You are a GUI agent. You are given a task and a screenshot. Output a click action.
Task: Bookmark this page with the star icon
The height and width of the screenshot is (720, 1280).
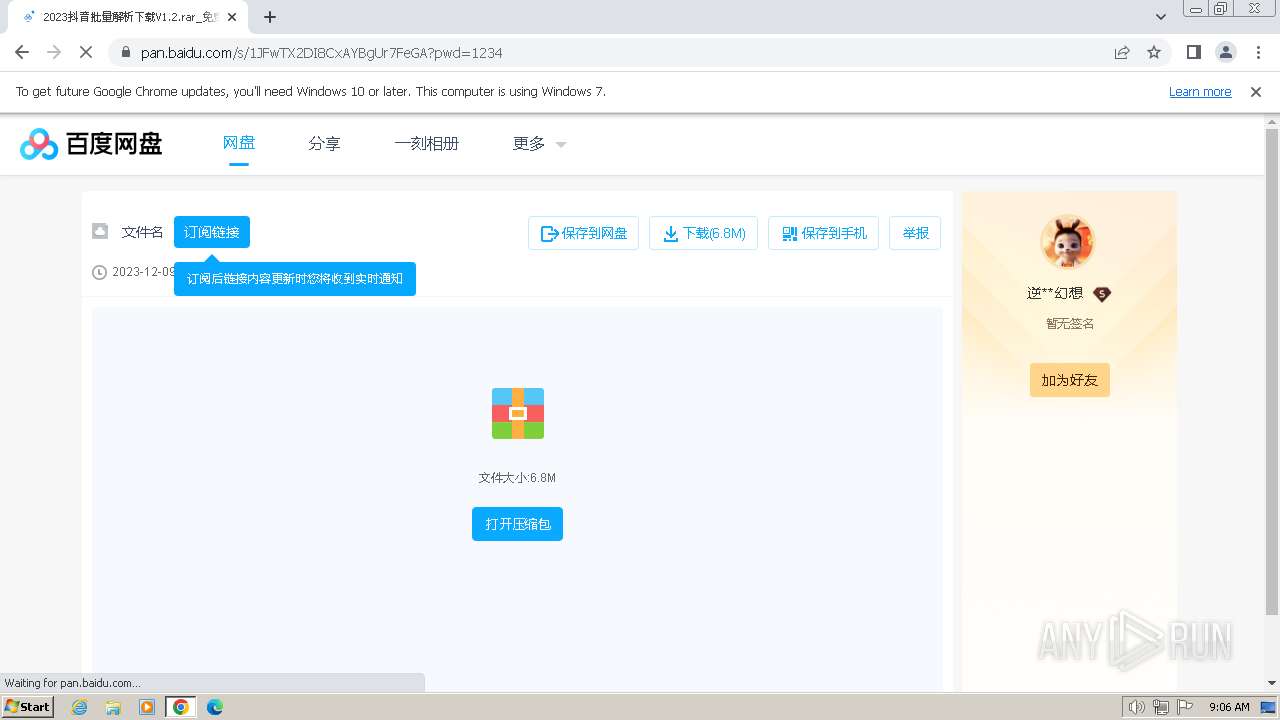(x=1154, y=52)
